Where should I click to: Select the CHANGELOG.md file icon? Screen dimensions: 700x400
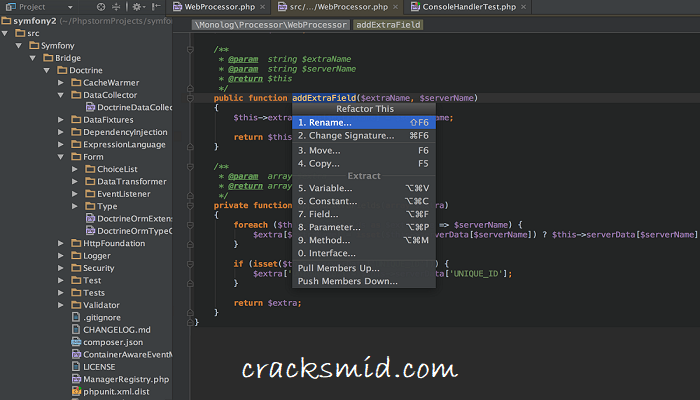(x=76, y=330)
